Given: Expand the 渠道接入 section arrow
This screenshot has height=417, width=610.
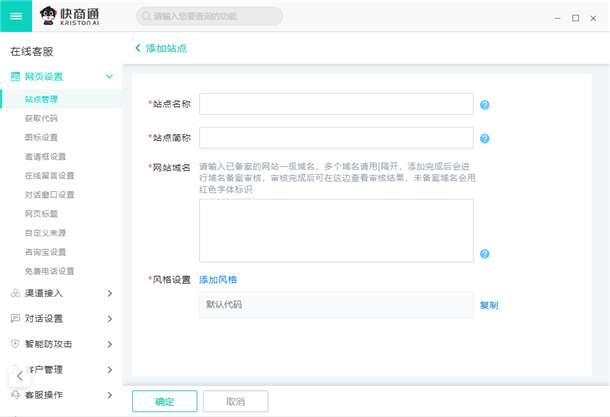Looking at the screenshot, I should (x=109, y=293).
